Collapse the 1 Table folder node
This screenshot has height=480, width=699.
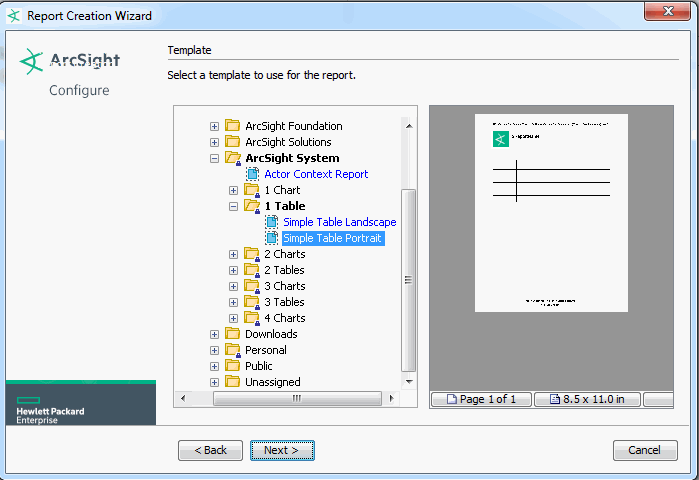234,206
